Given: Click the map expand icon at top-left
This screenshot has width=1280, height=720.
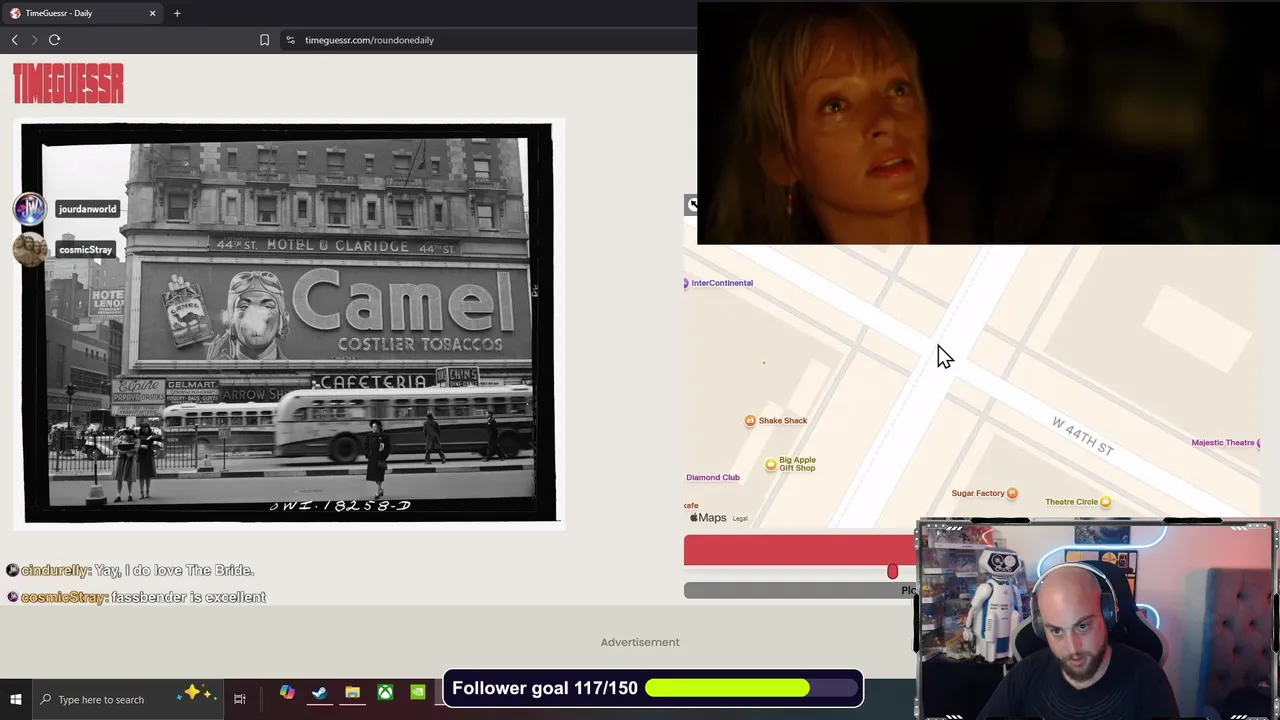Looking at the screenshot, I should (x=692, y=205).
